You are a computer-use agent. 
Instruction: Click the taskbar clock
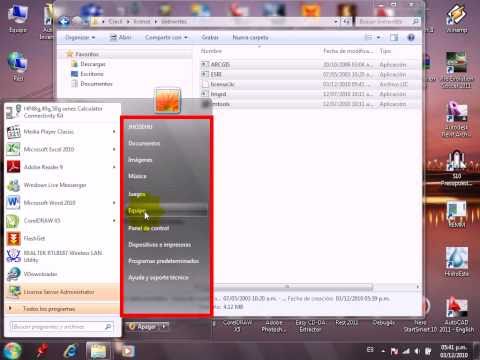454,351
